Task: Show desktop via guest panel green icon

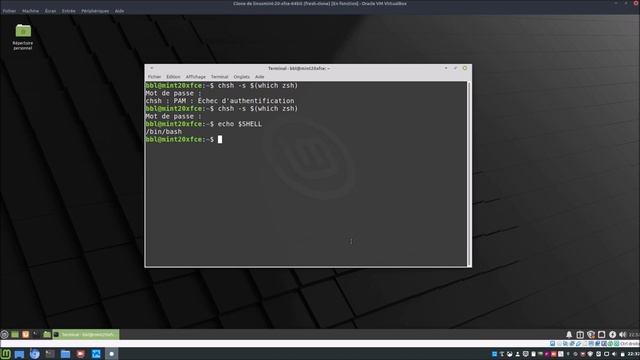Action: click(15, 334)
